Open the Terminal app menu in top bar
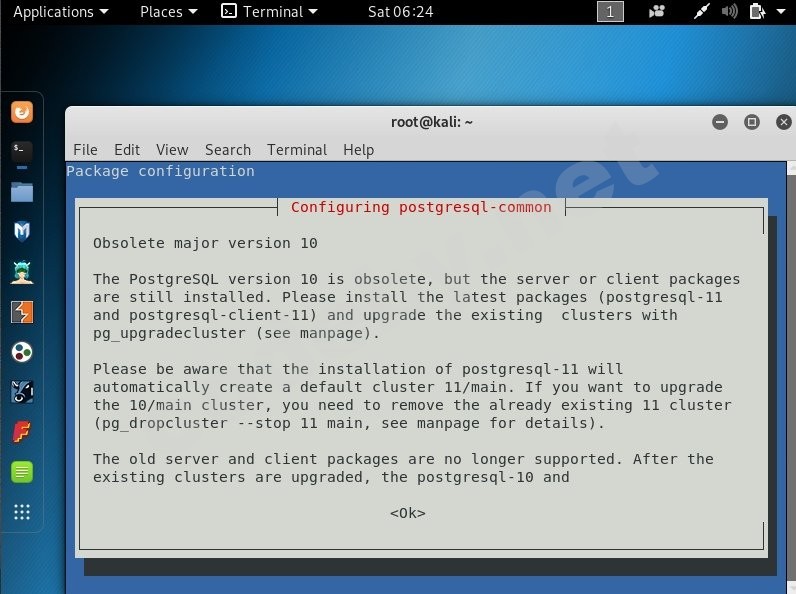796x594 pixels. coord(269,12)
